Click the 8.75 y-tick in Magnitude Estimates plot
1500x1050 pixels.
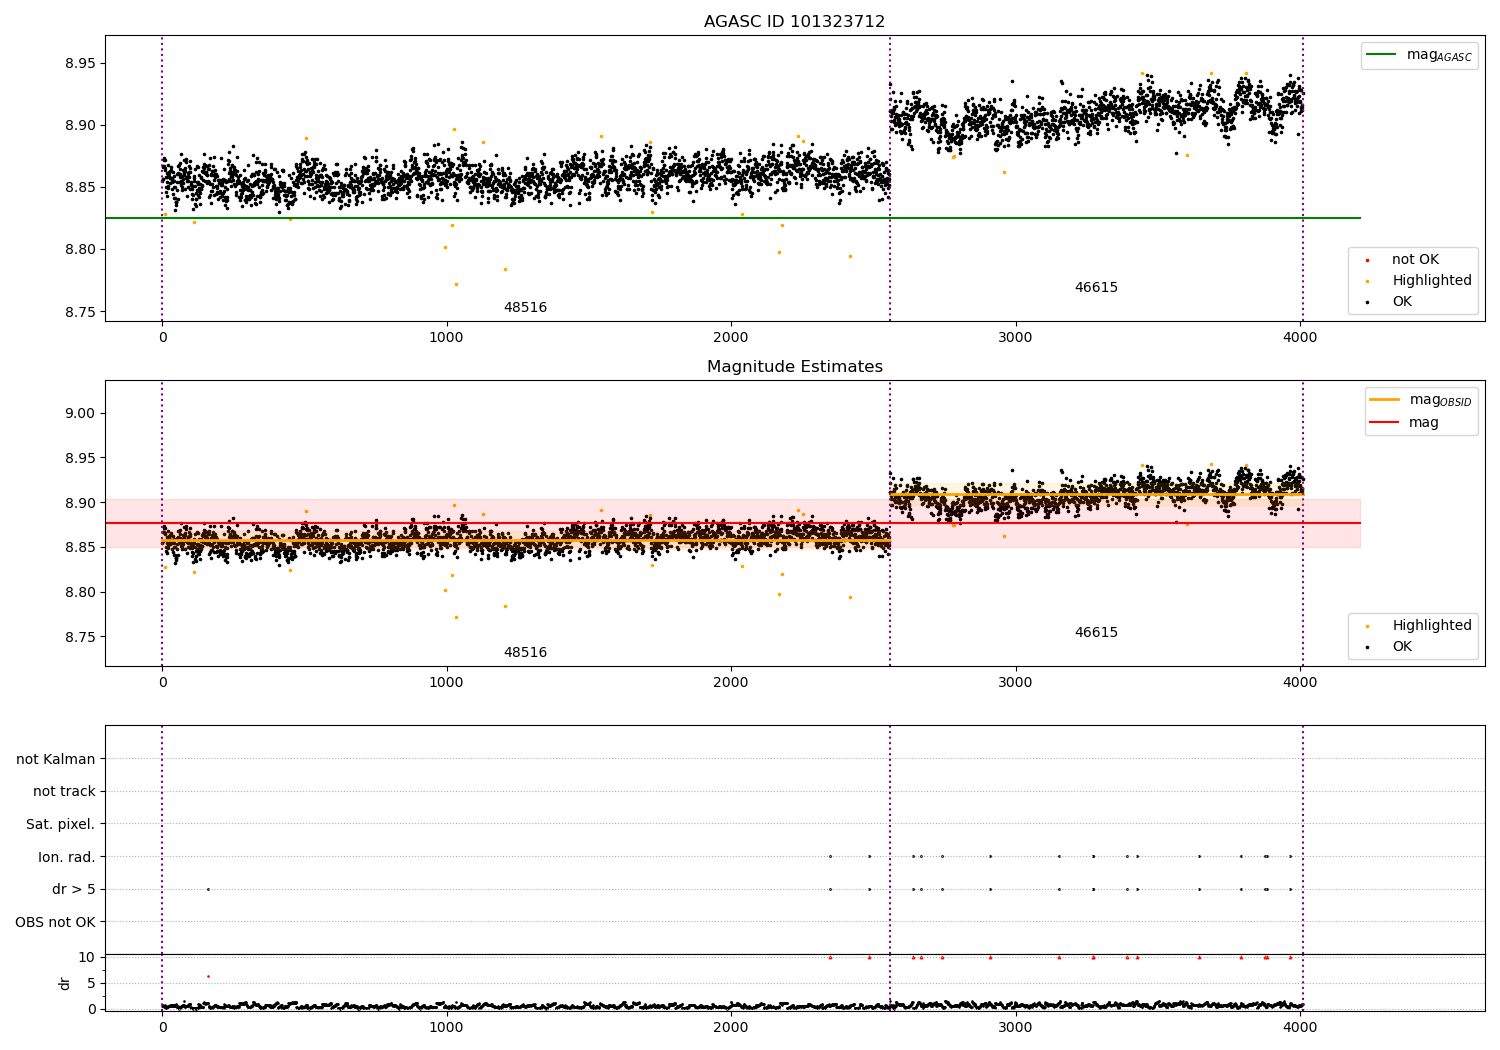(79, 638)
